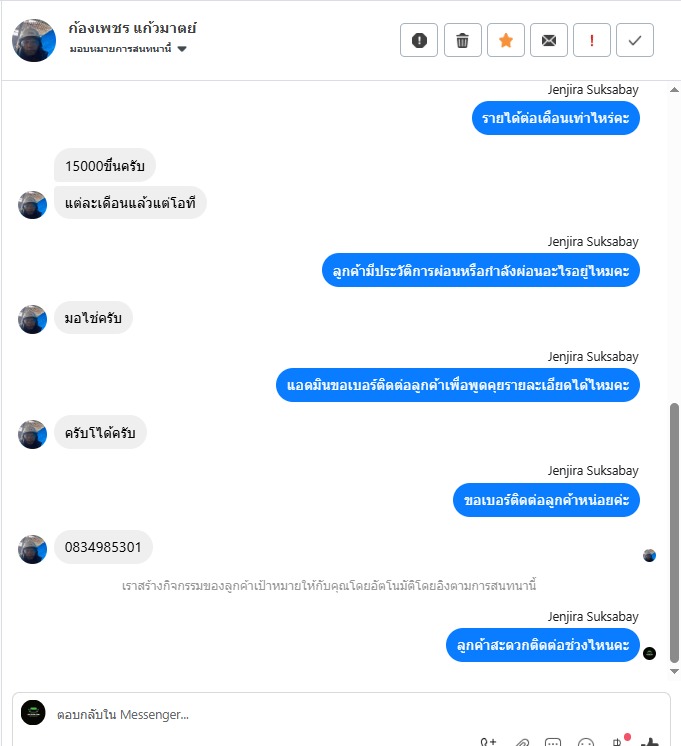Click the phone number message 0834985301
This screenshot has height=746, width=681.
[103, 547]
